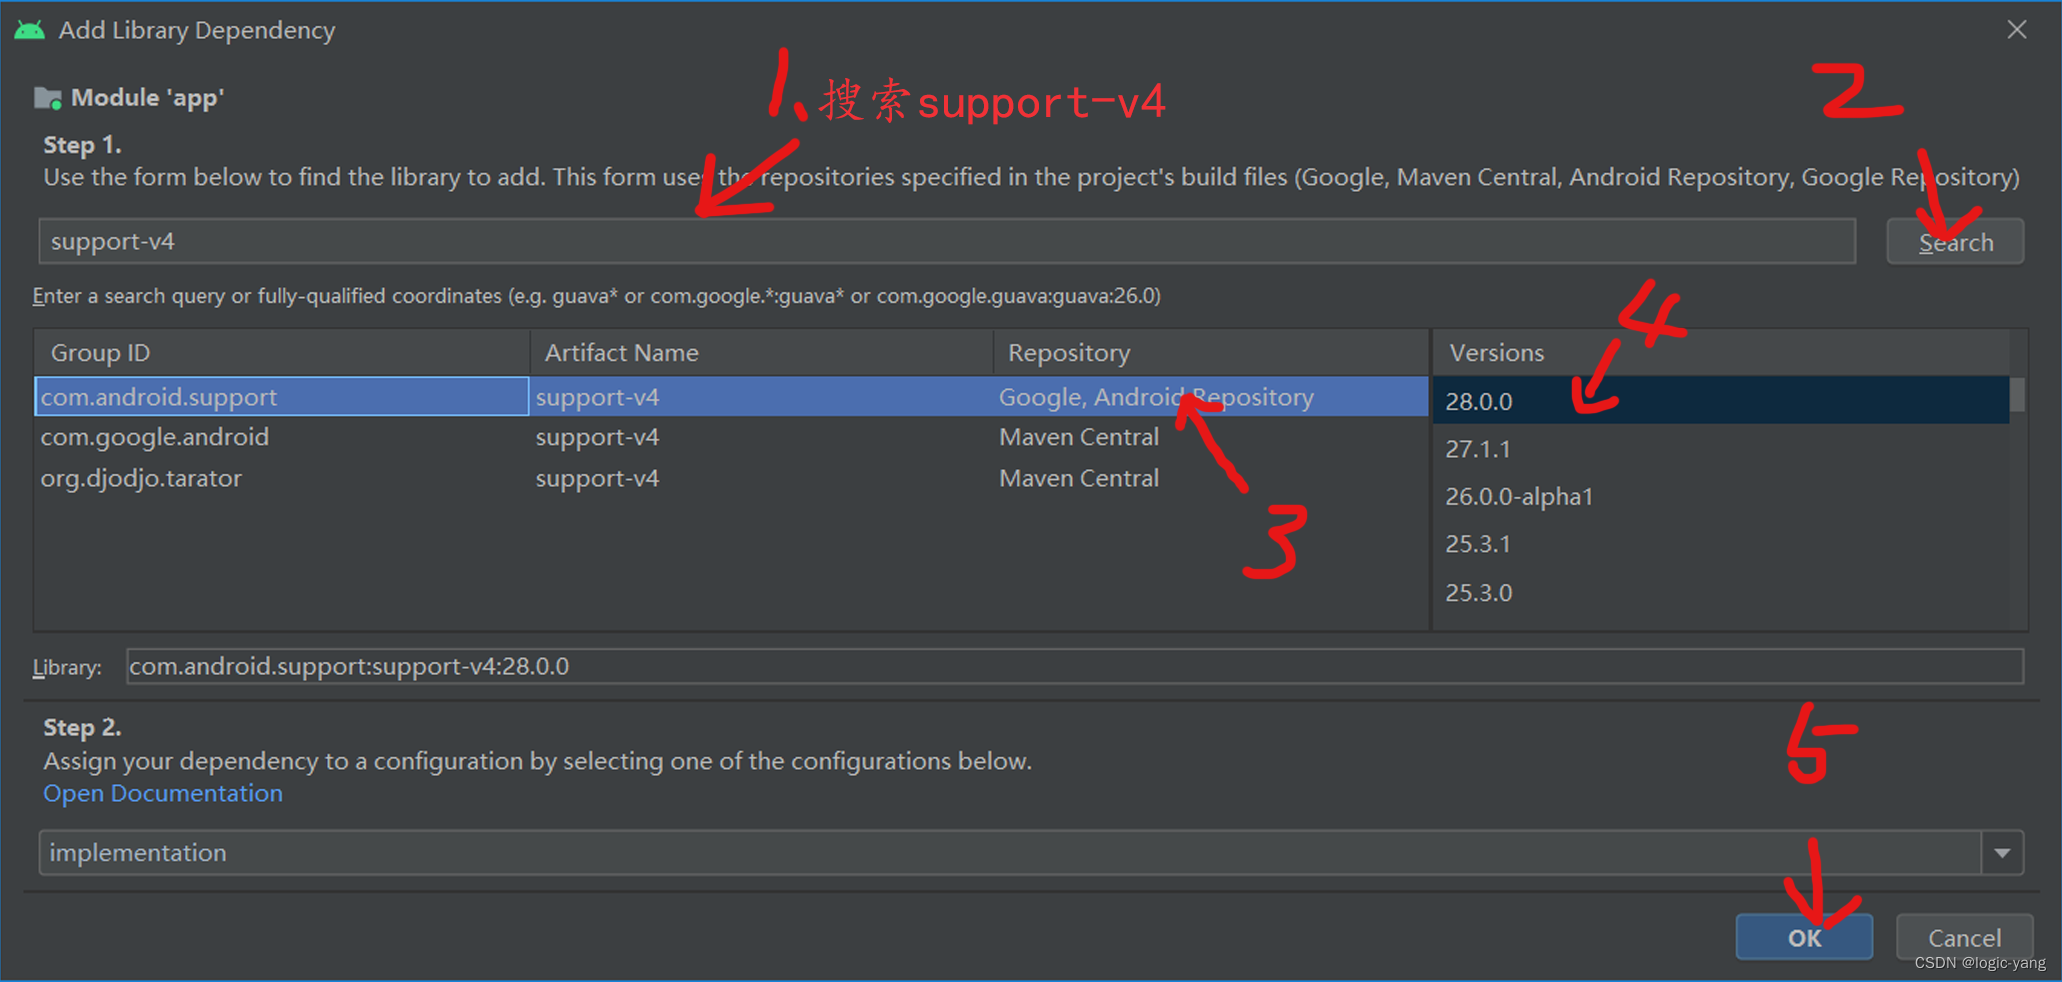The height and width of the screenshot is (982, 2062).
Task: Select version 25.3.0
Action: pos(1720,592)
